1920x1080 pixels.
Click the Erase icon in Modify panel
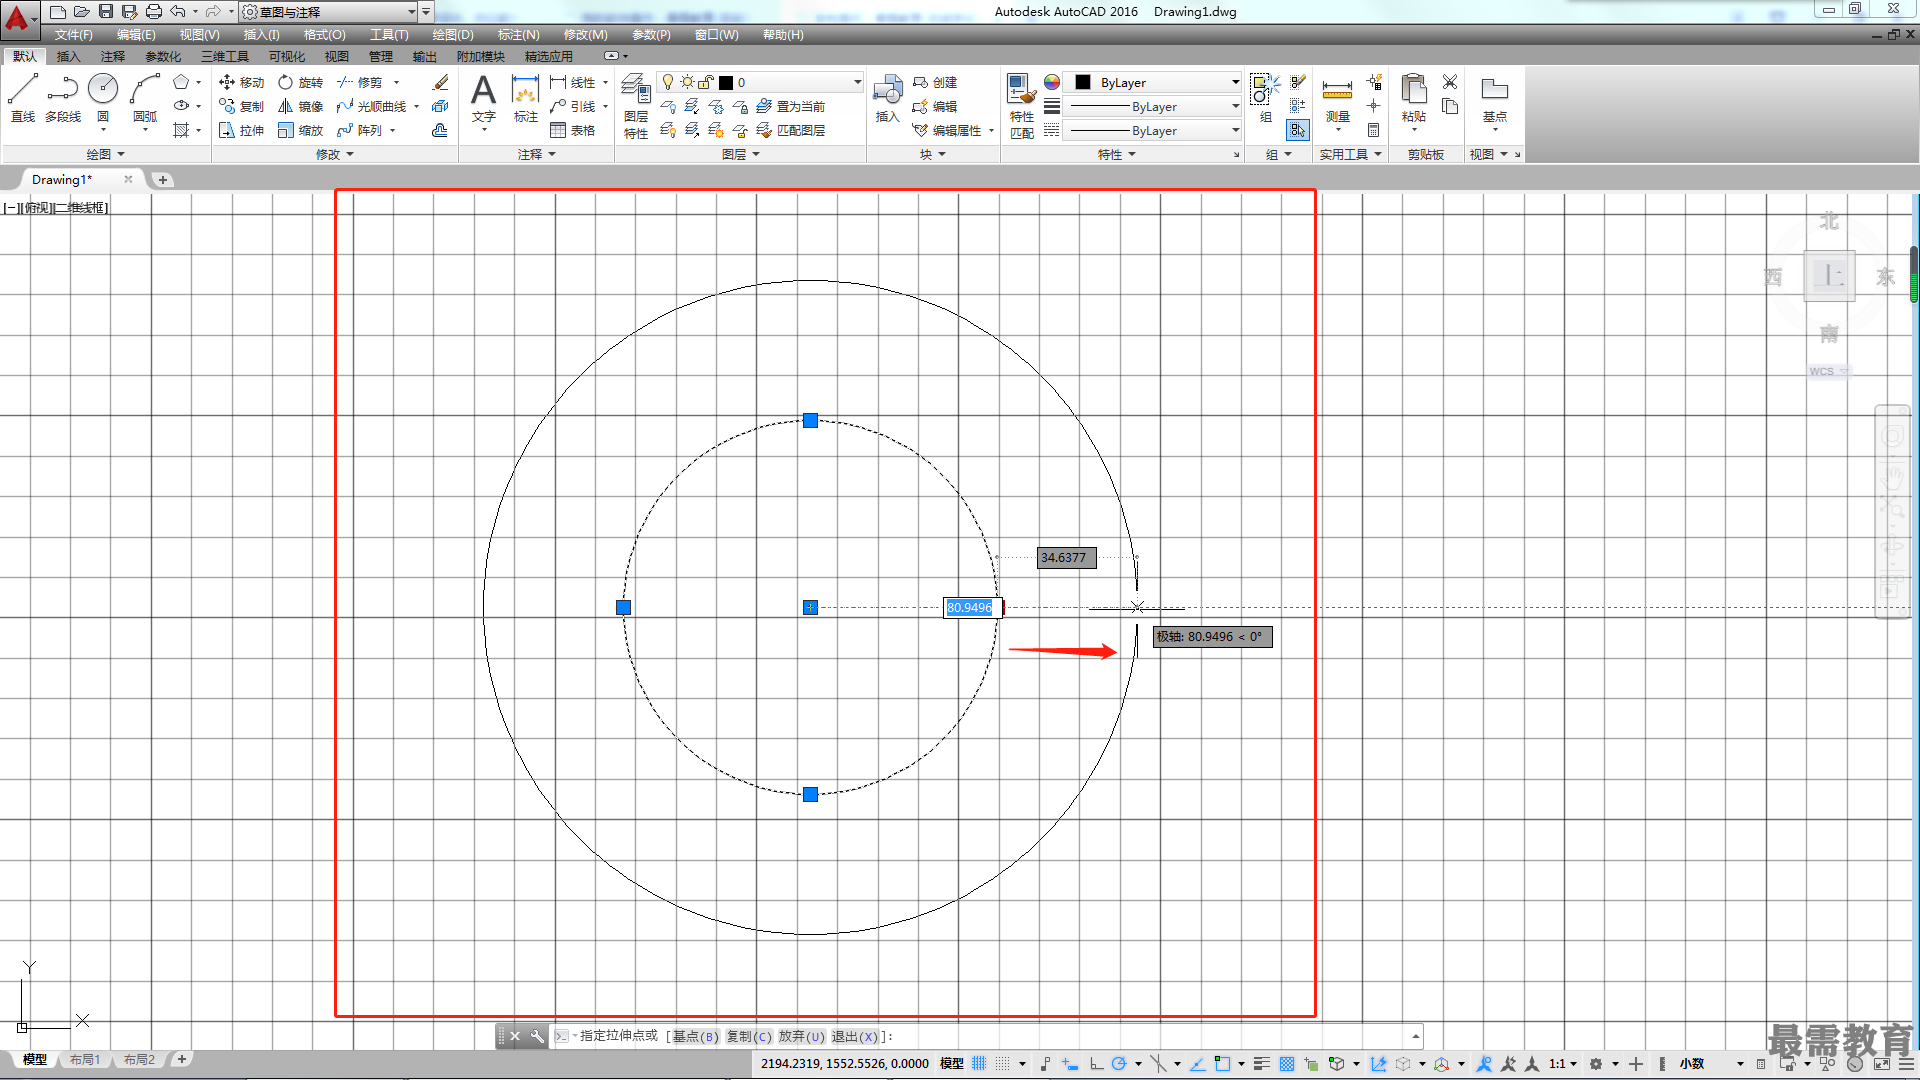(440, 82)
